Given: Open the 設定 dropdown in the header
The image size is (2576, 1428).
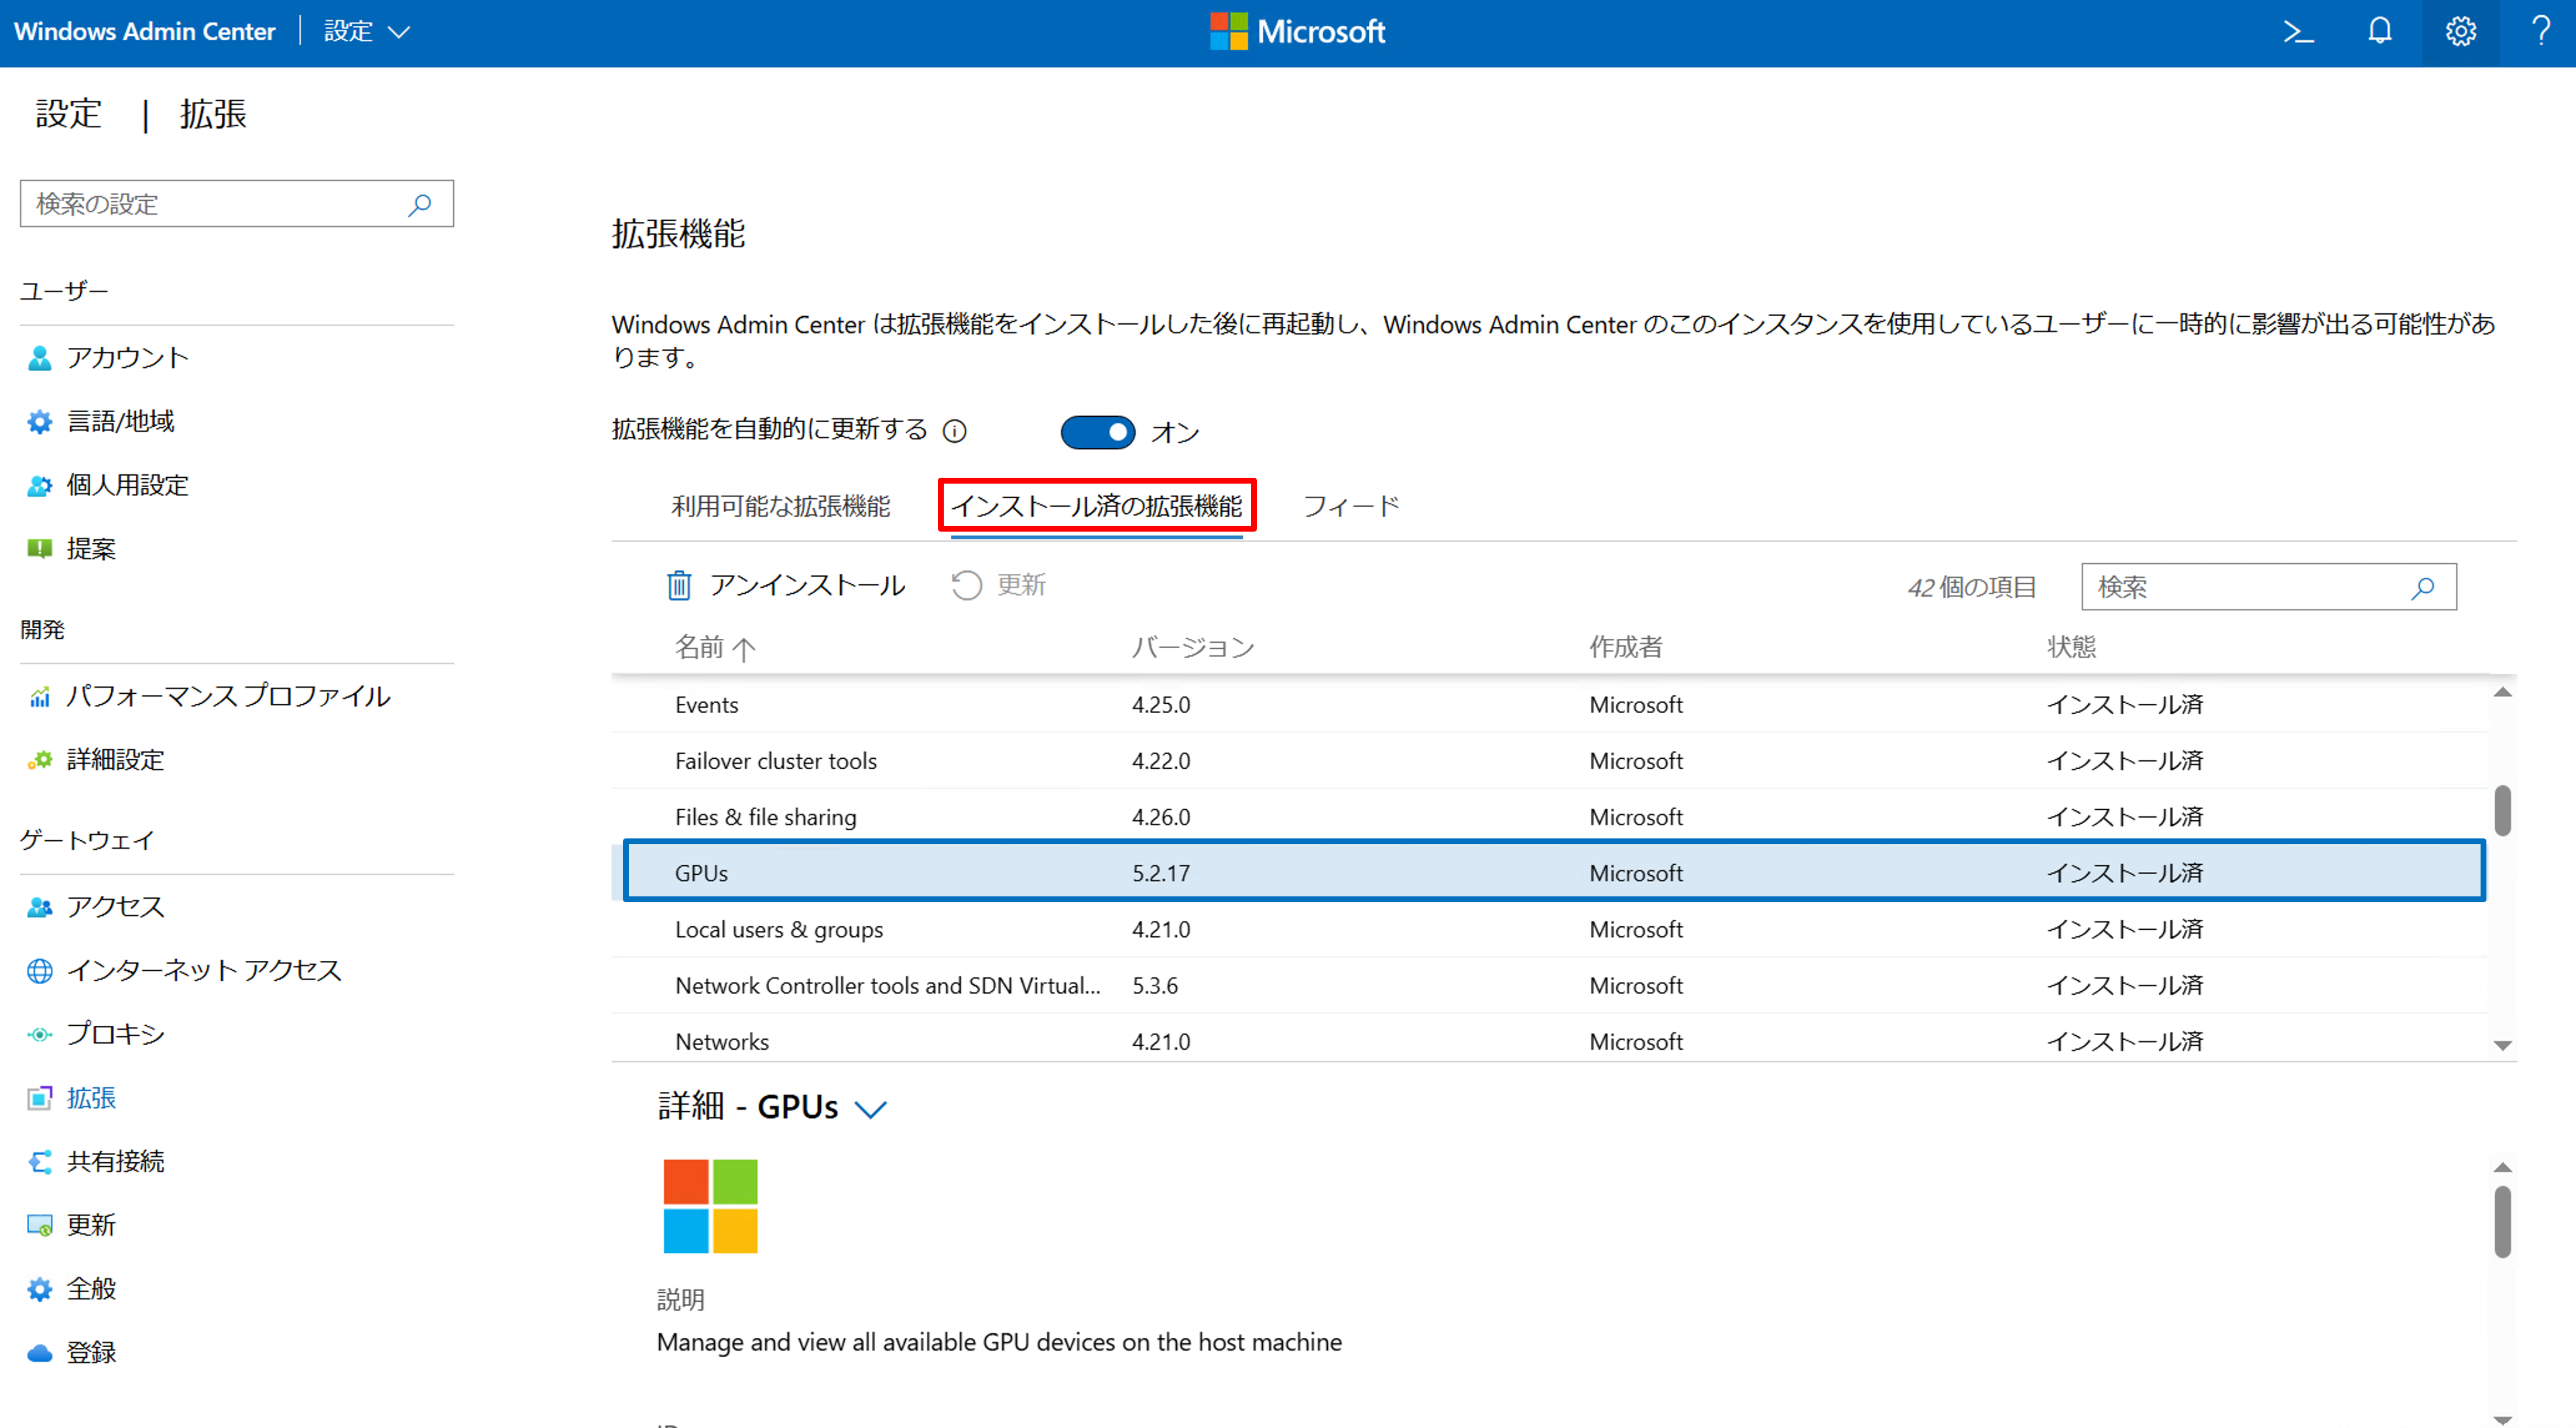Looking at the screenshot, I should 367,32.
